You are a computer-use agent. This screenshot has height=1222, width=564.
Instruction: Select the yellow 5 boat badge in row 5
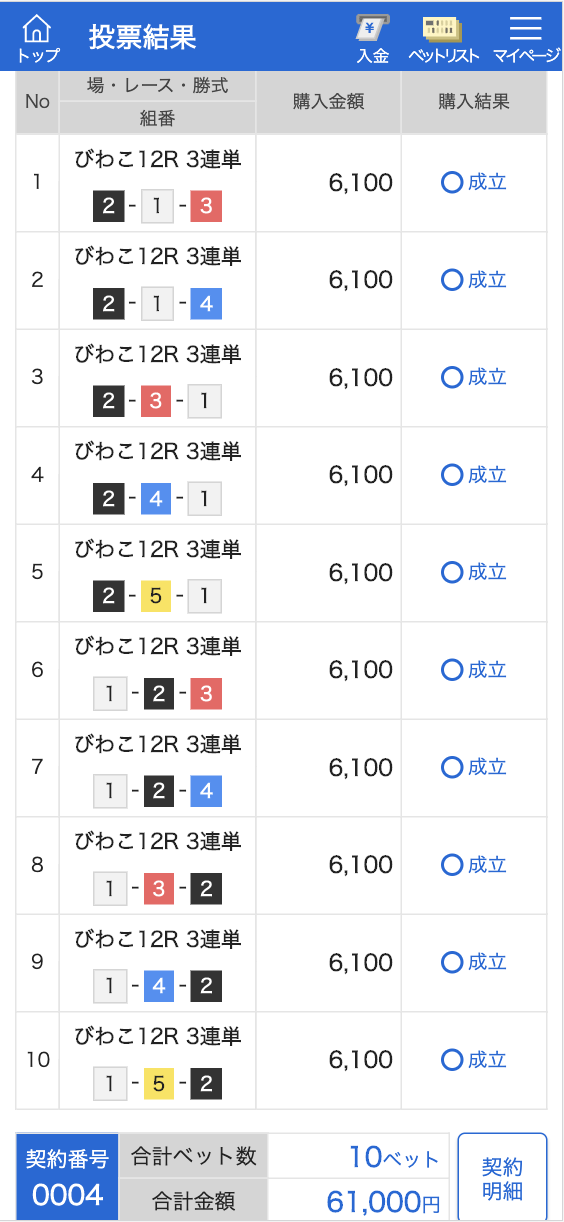(x=157, y=597)
